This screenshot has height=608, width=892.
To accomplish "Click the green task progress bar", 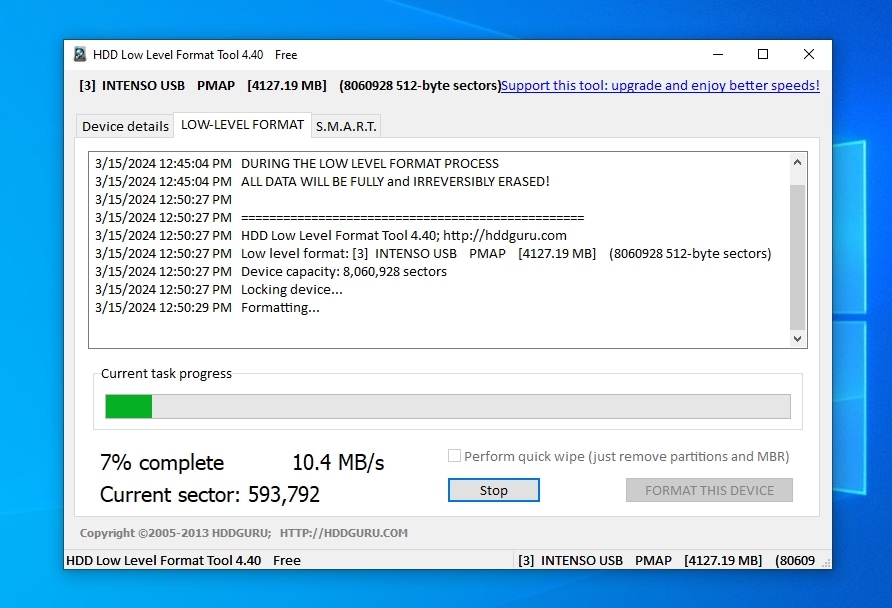I will [448, 407].
